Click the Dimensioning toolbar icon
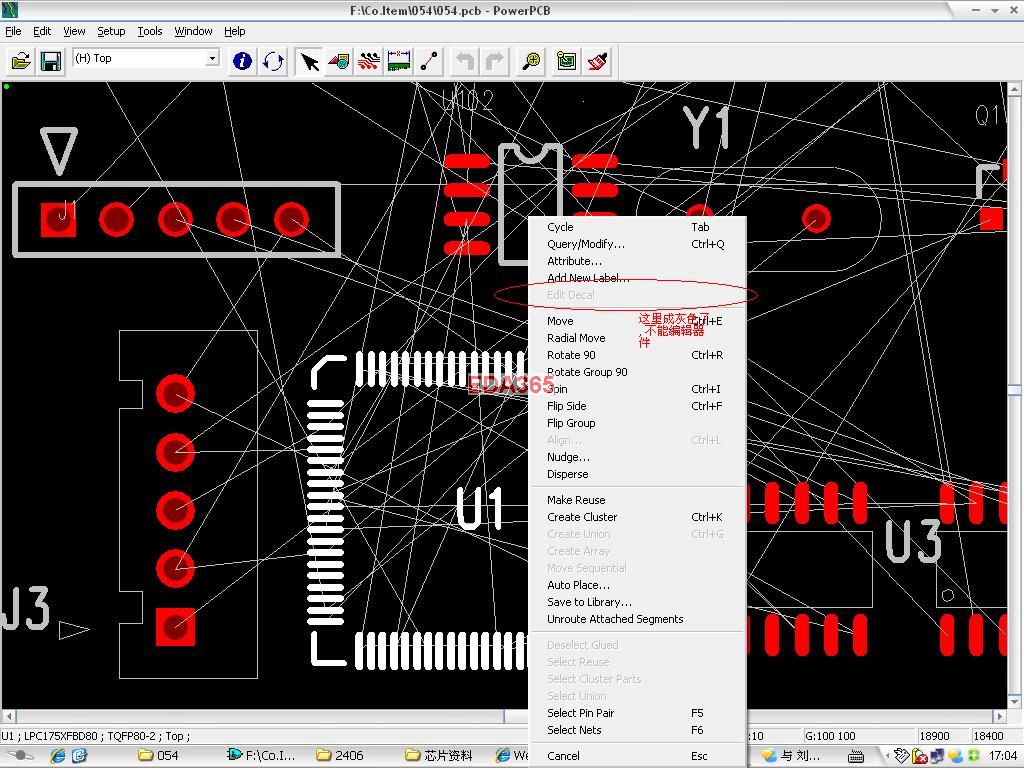Viewport: 1024px width, 768px height. coord(399,61)
